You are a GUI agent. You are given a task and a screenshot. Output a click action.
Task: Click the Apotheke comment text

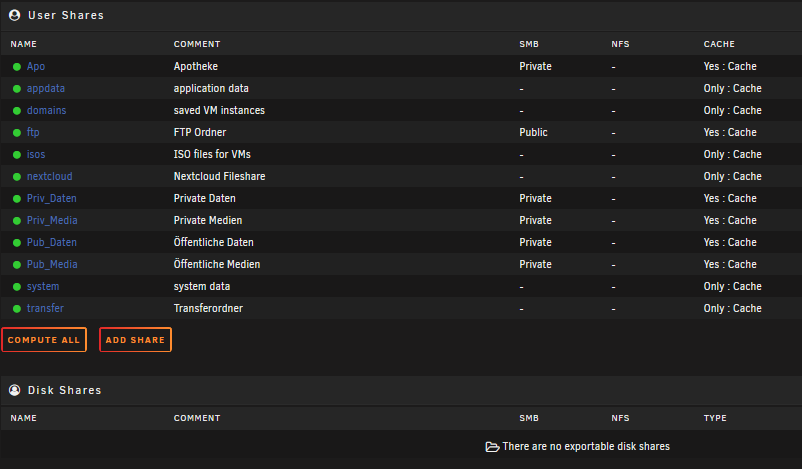click(195, 66)
